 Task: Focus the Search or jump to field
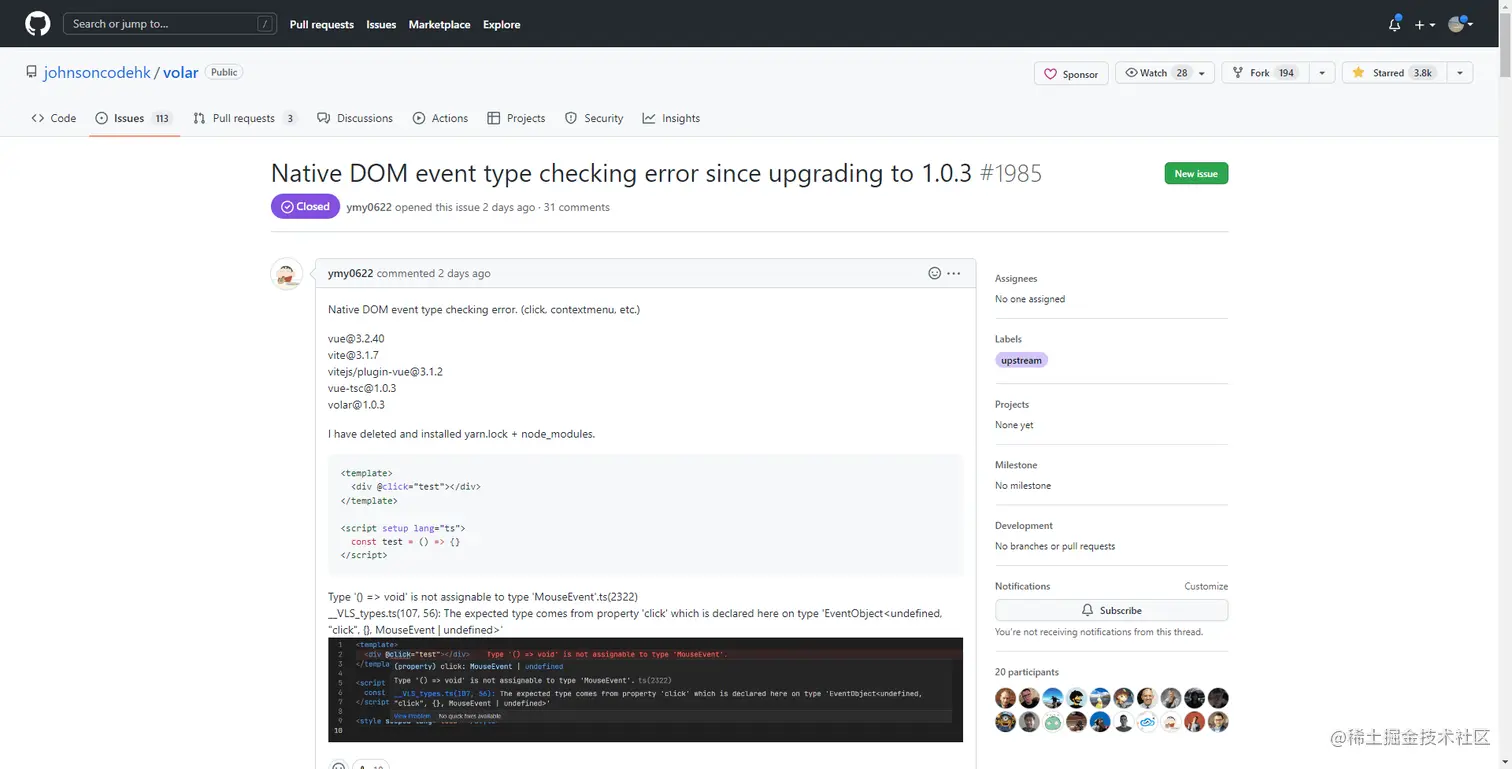(170, 24)
